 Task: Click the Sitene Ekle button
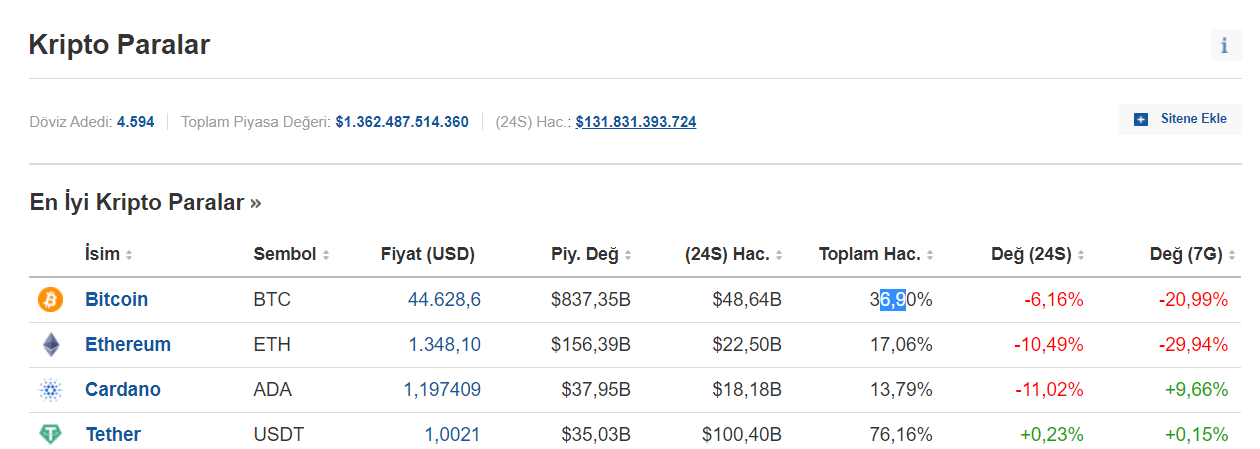(1180, 119)
